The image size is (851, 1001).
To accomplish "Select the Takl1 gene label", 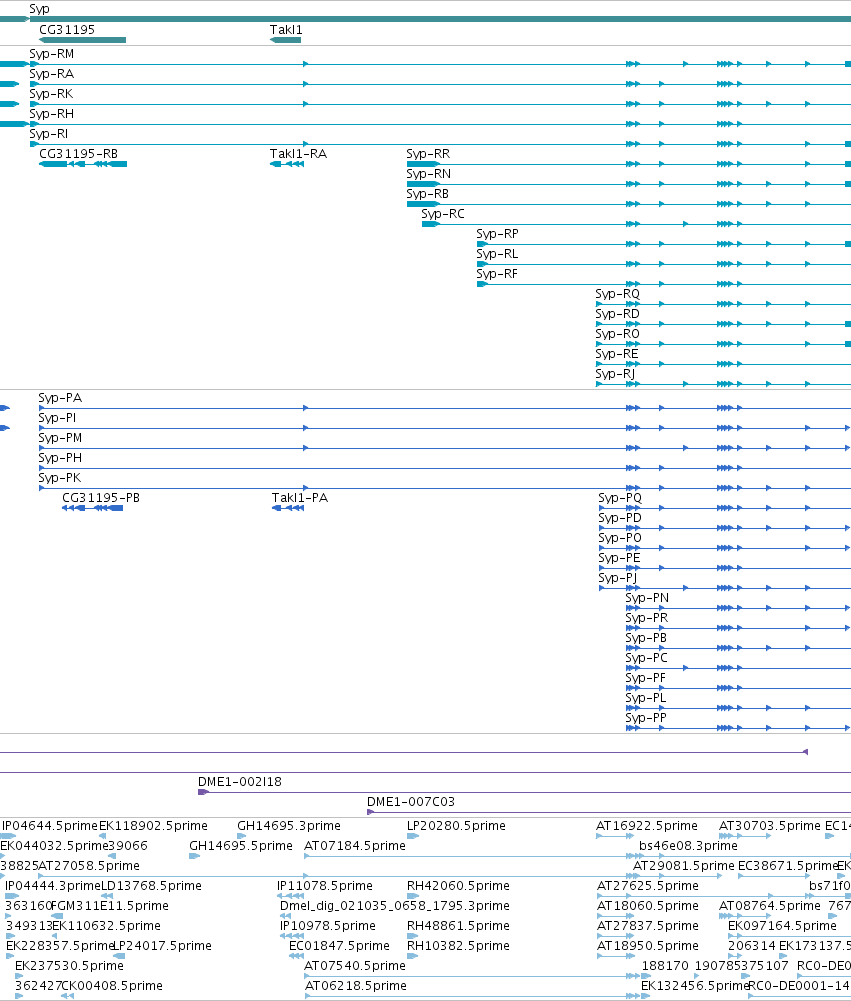I will coord(286,30).
